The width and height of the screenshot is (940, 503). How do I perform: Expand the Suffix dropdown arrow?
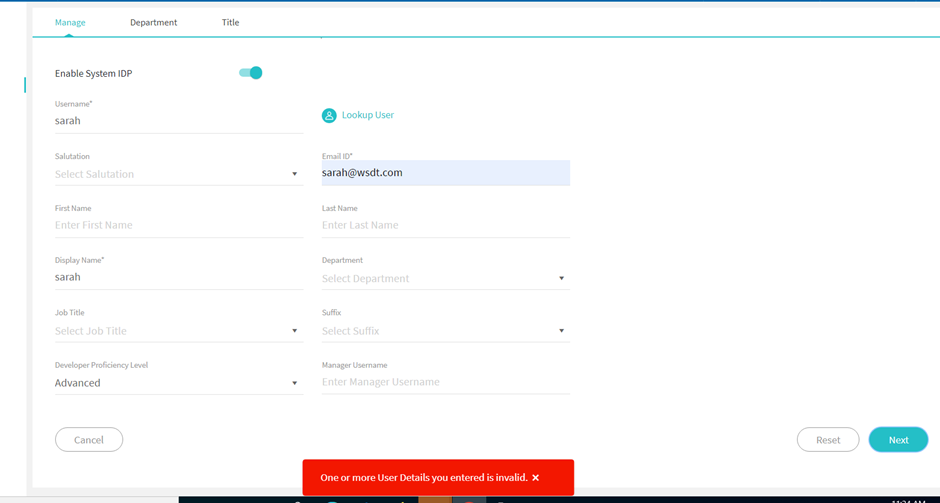point(561,331)
